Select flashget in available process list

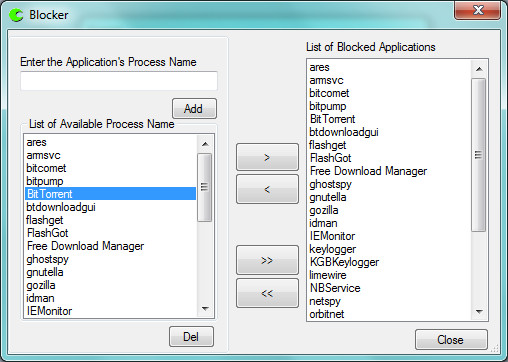pyautogui.click(x=110, y=220)
